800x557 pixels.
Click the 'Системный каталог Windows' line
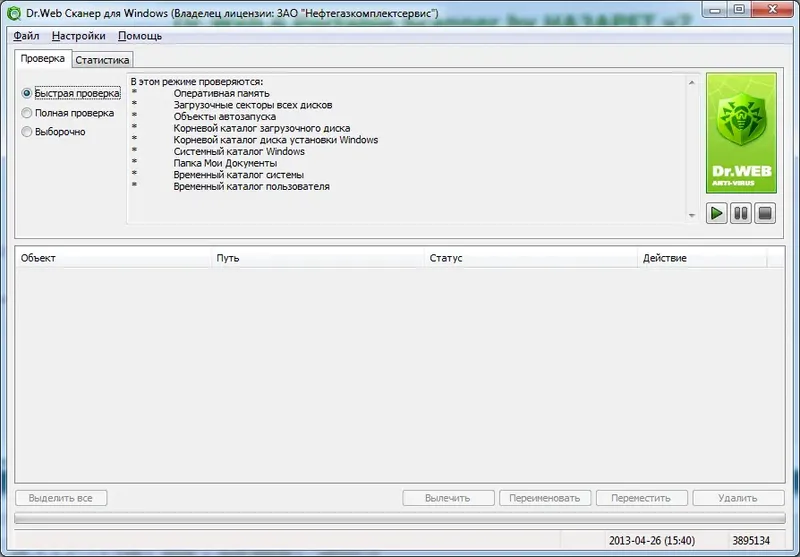(239, 151)
